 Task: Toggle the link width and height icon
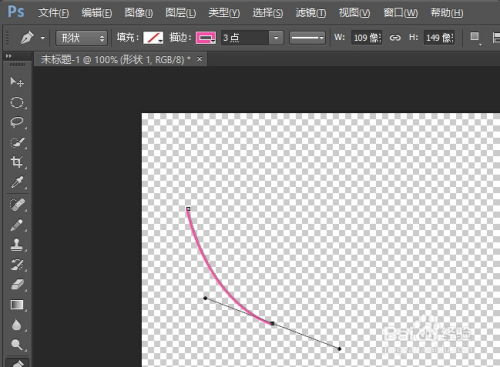395,38
